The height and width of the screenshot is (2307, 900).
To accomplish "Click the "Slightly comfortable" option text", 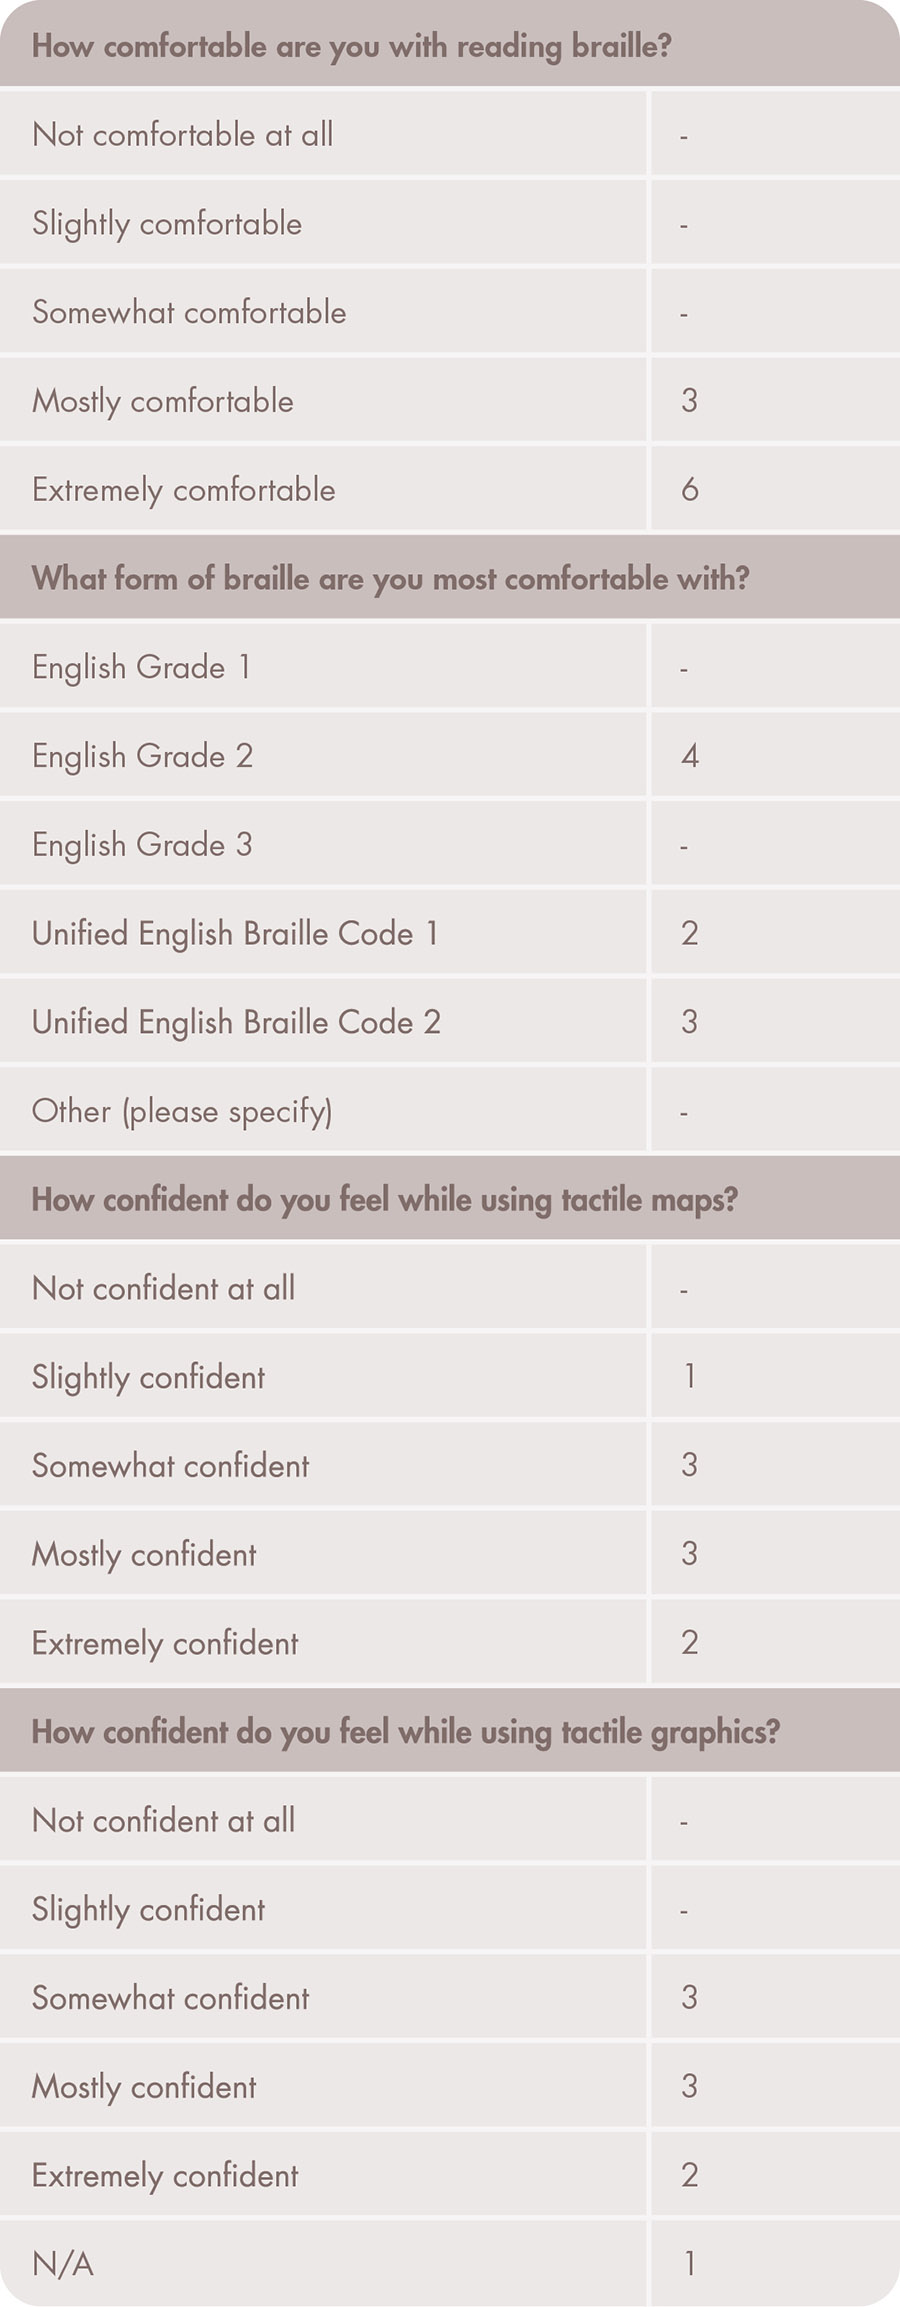I will click(x=167, y=224).
